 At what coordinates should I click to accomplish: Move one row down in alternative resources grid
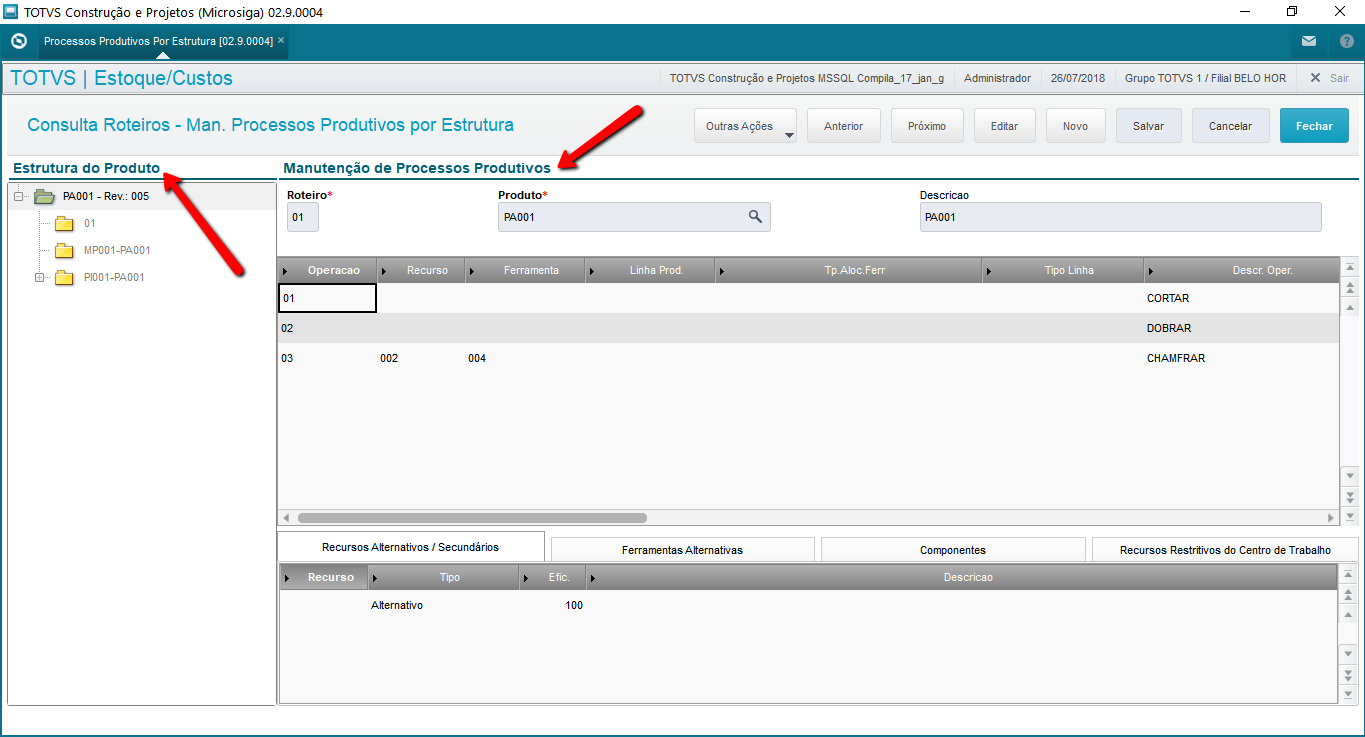coord(1348,653)
